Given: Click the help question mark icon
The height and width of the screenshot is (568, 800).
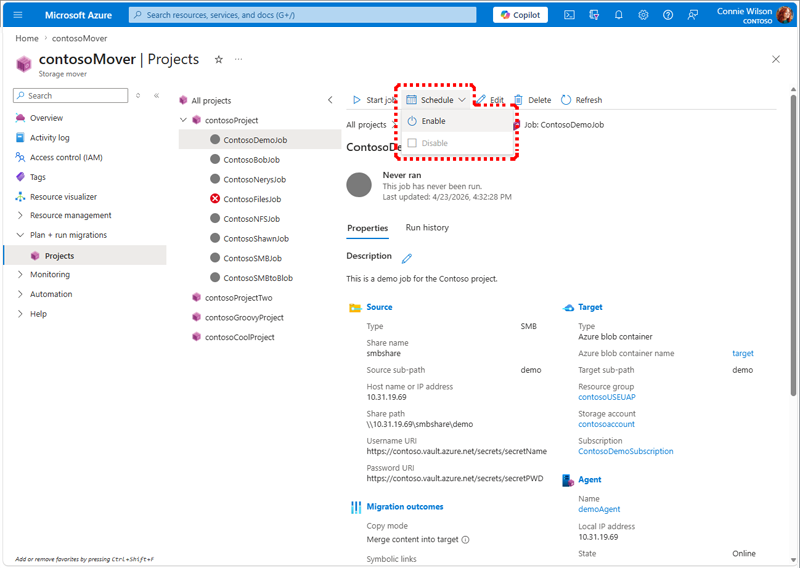Looking at the screenshot, I should tap(667, 15).
